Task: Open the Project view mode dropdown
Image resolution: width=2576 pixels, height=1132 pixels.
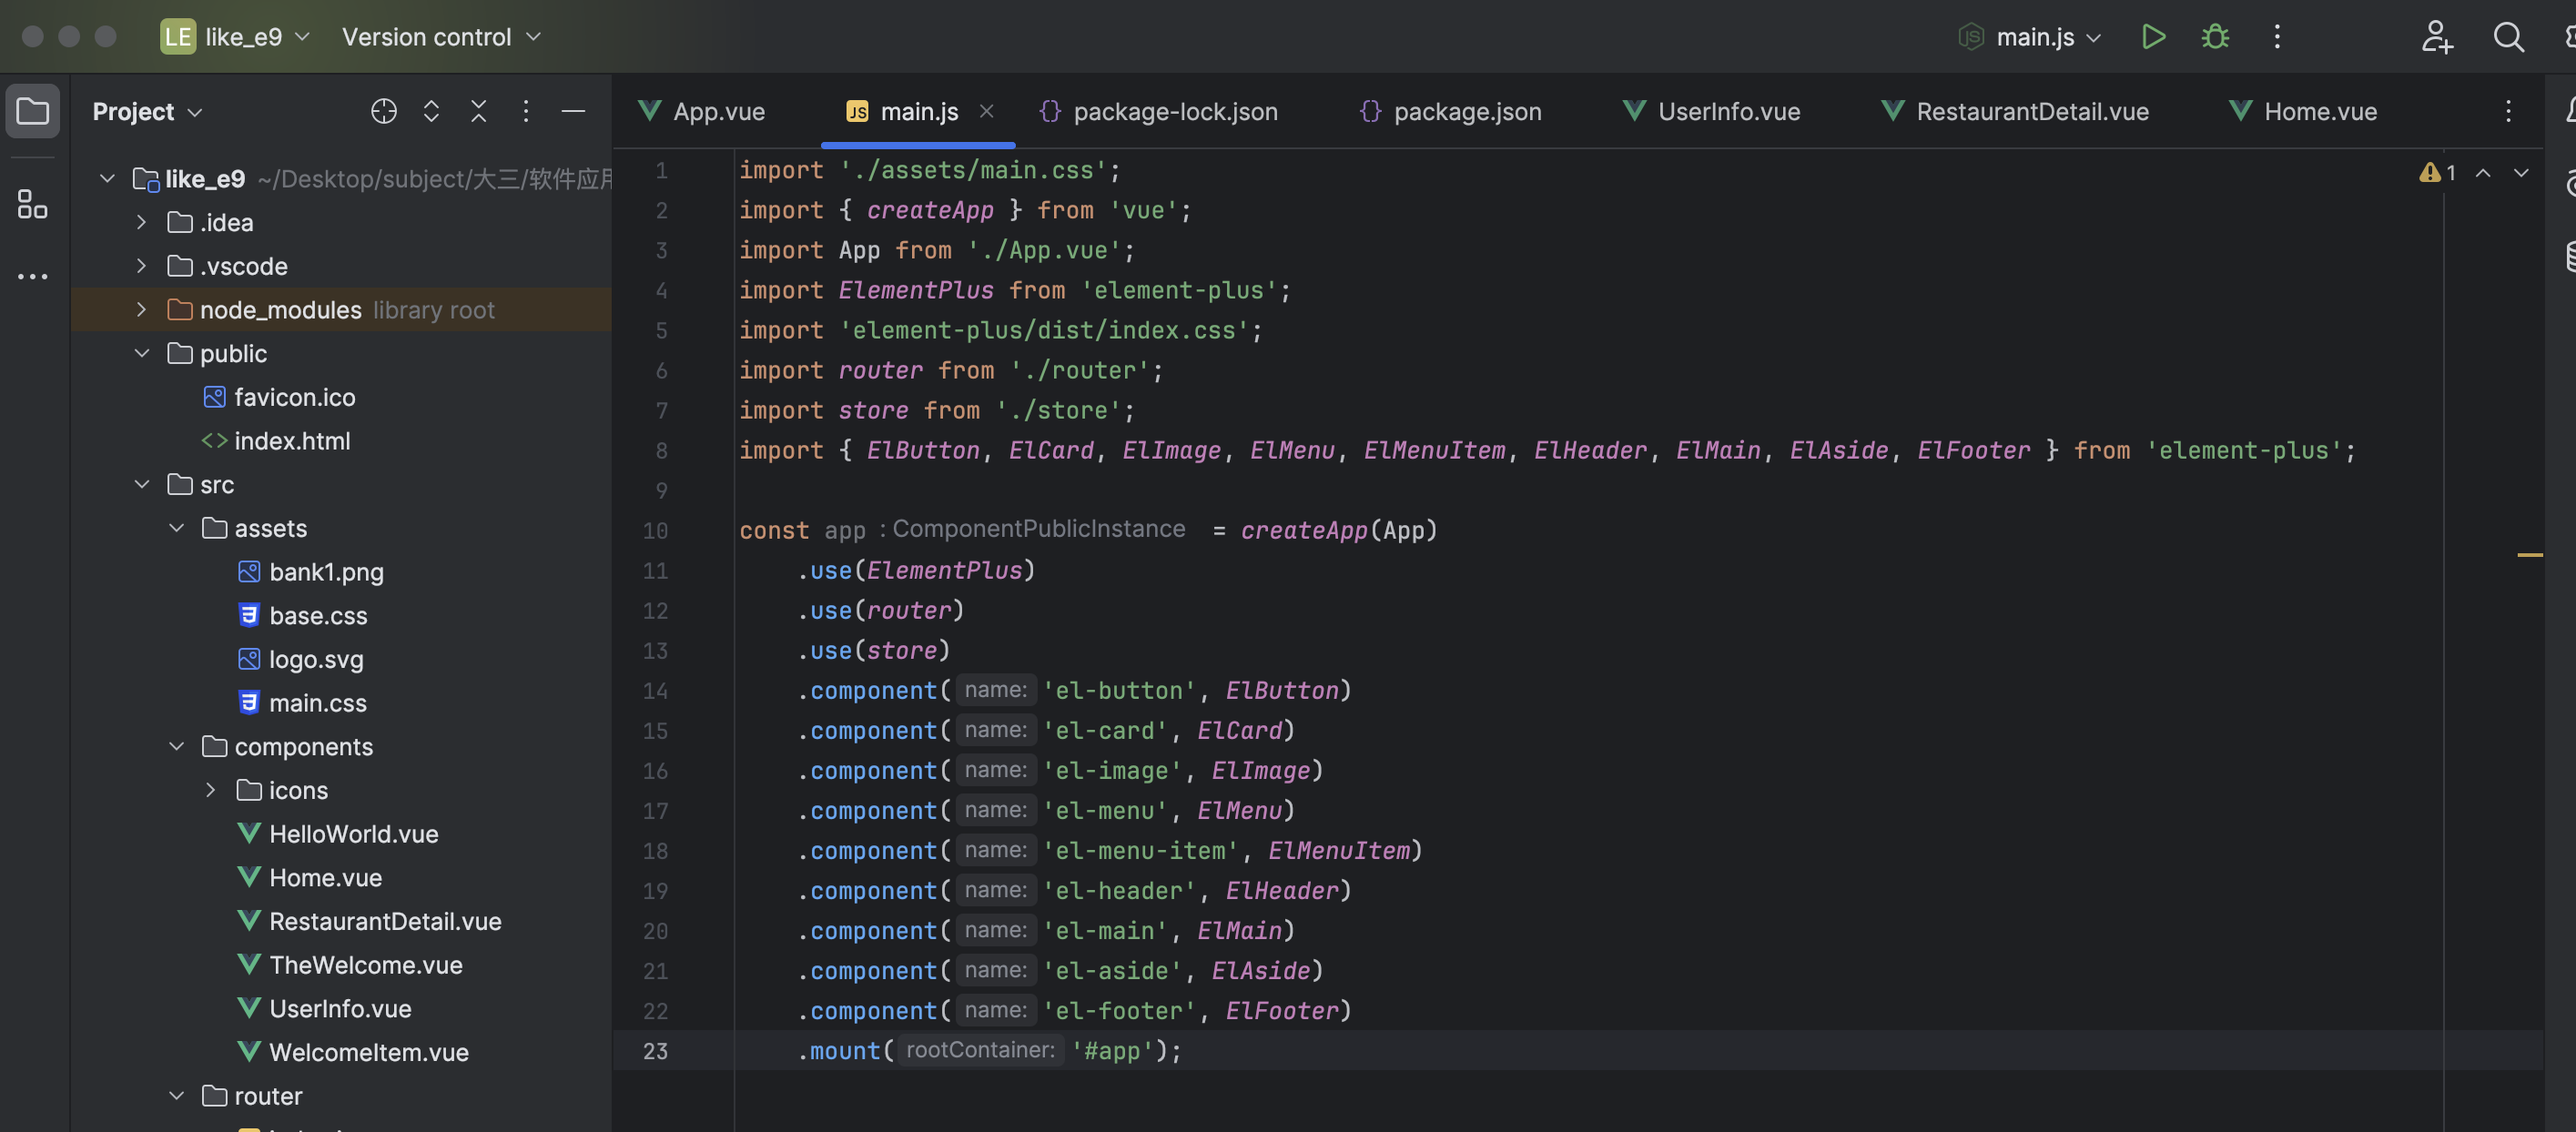Action: pyautogui.click(x=147, y=111)
